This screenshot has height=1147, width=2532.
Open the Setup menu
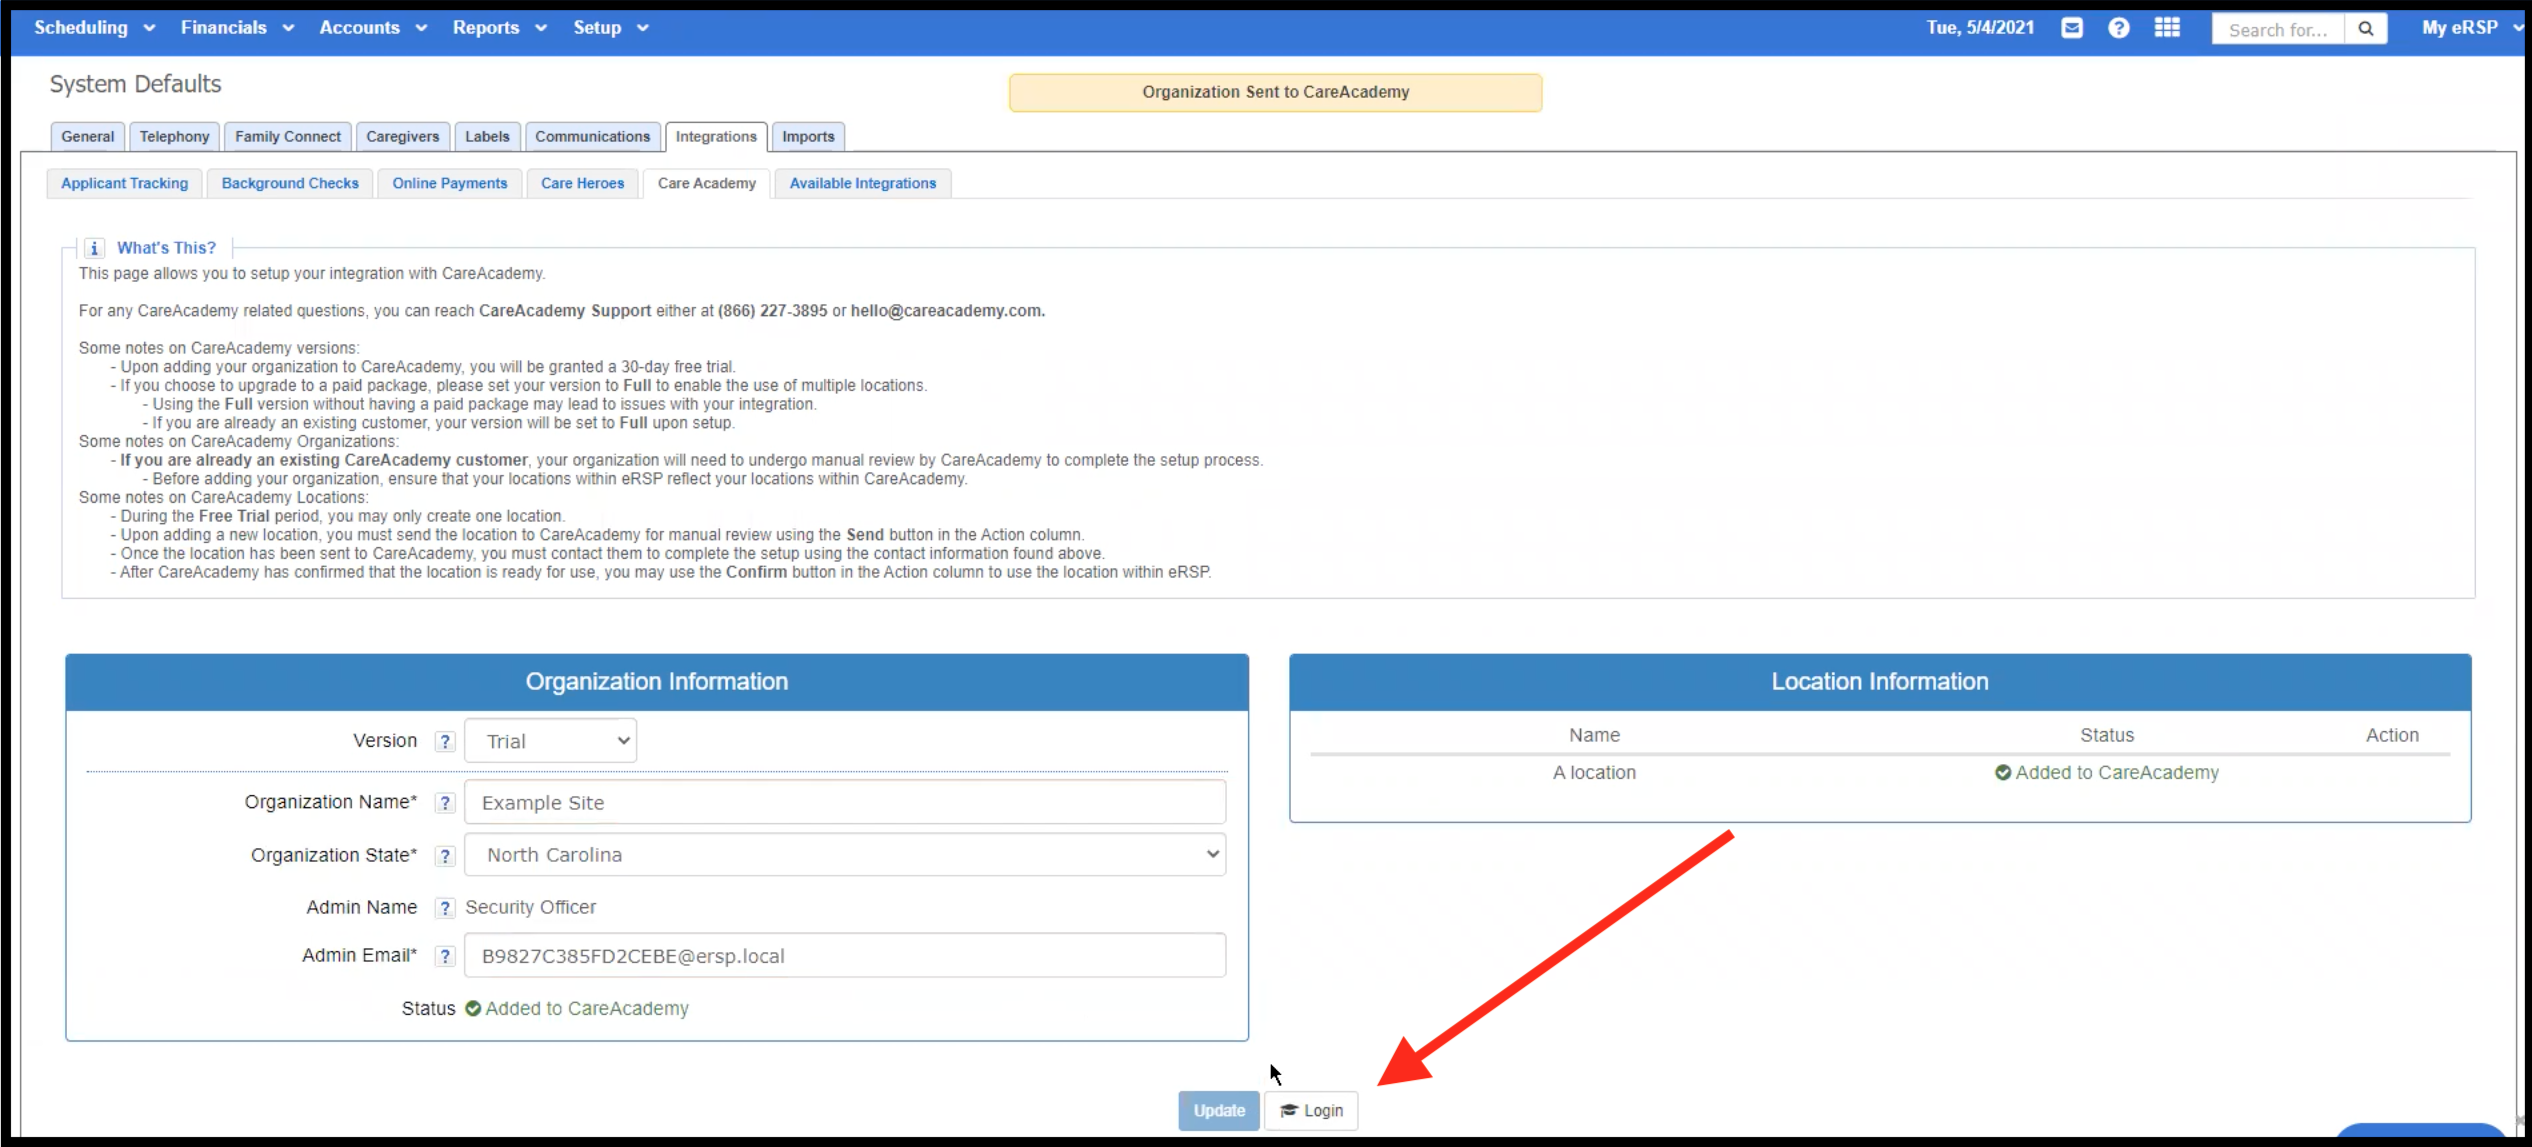(x=611, y=28)
